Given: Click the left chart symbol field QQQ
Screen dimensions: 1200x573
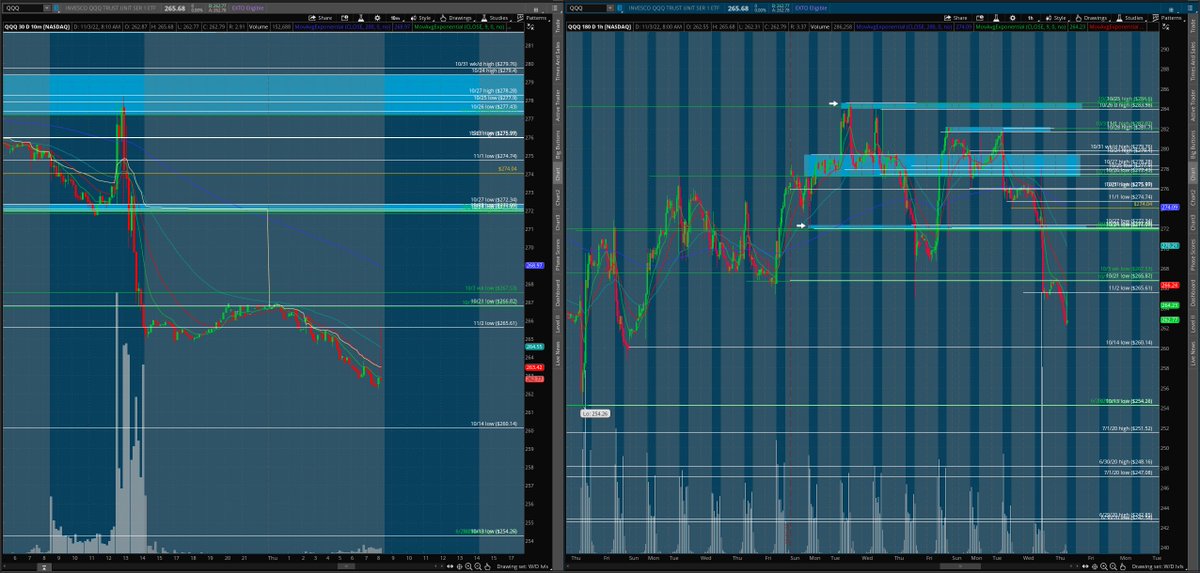Looking at the screenshot, I should pyautogui.click(x=23, y=7).
